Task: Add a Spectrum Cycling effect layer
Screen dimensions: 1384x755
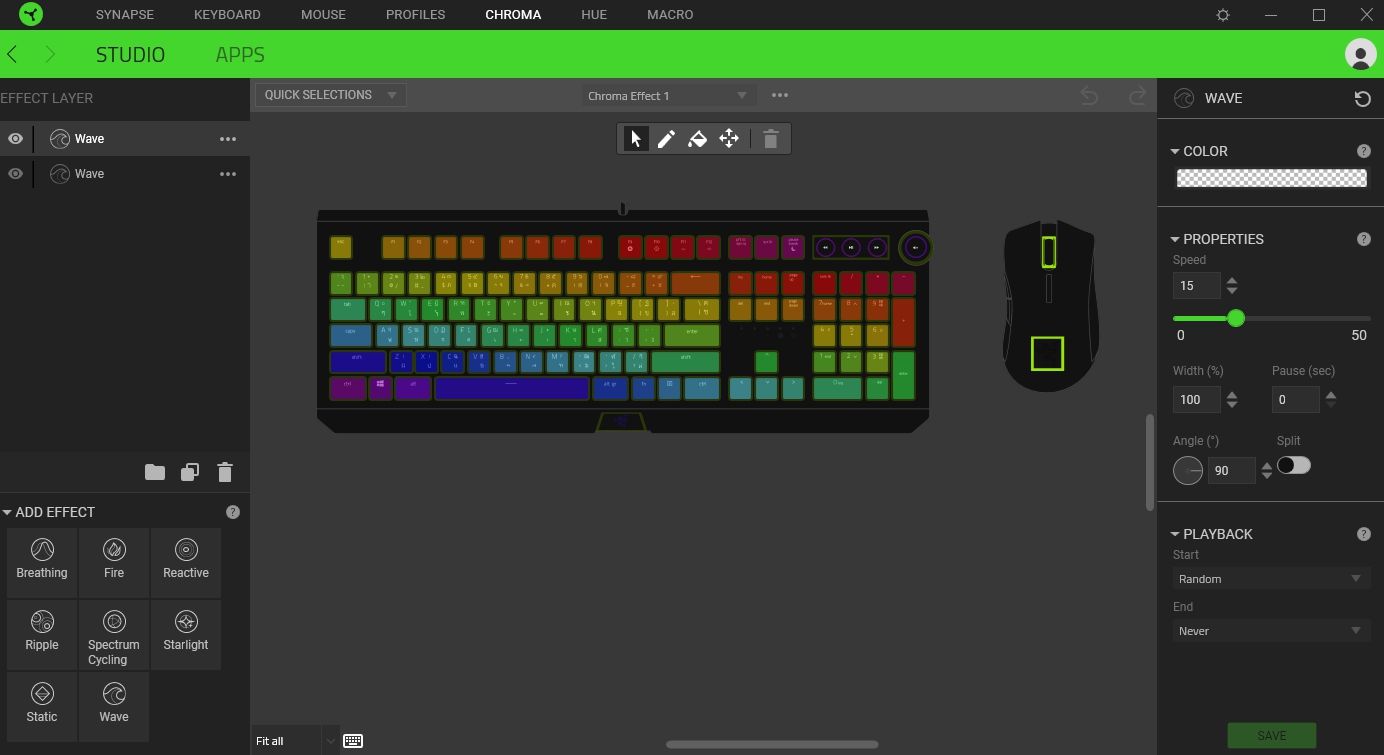Action: point(114,634)
